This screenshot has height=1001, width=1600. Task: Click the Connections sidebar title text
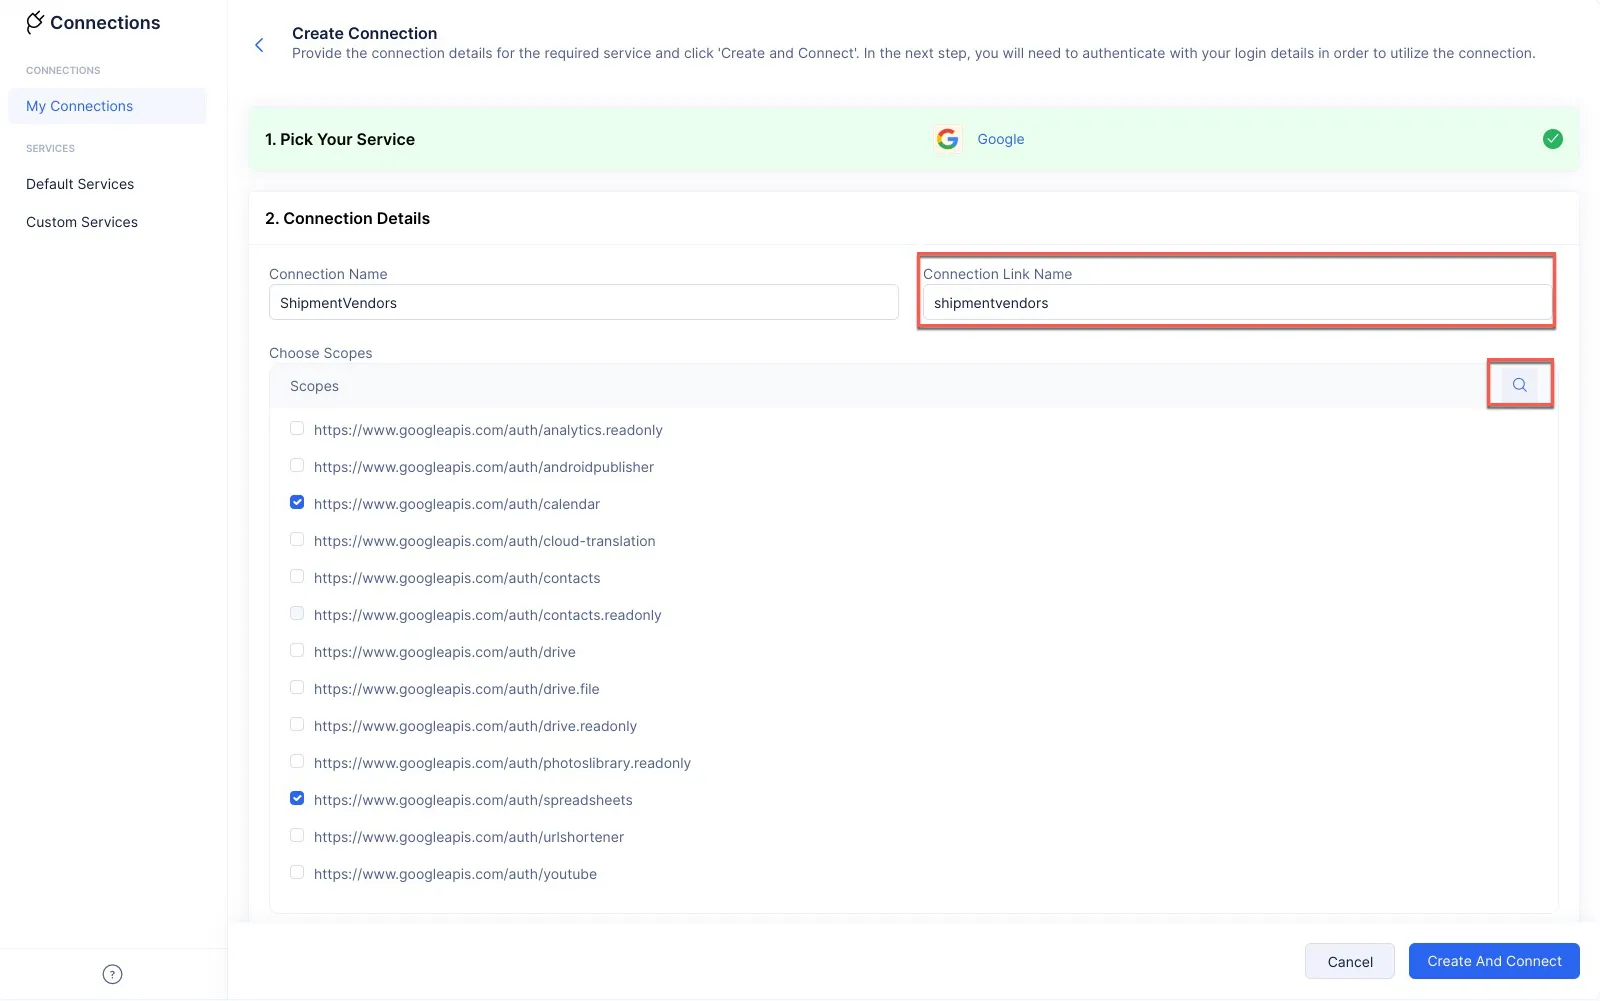tap(105, 23)
